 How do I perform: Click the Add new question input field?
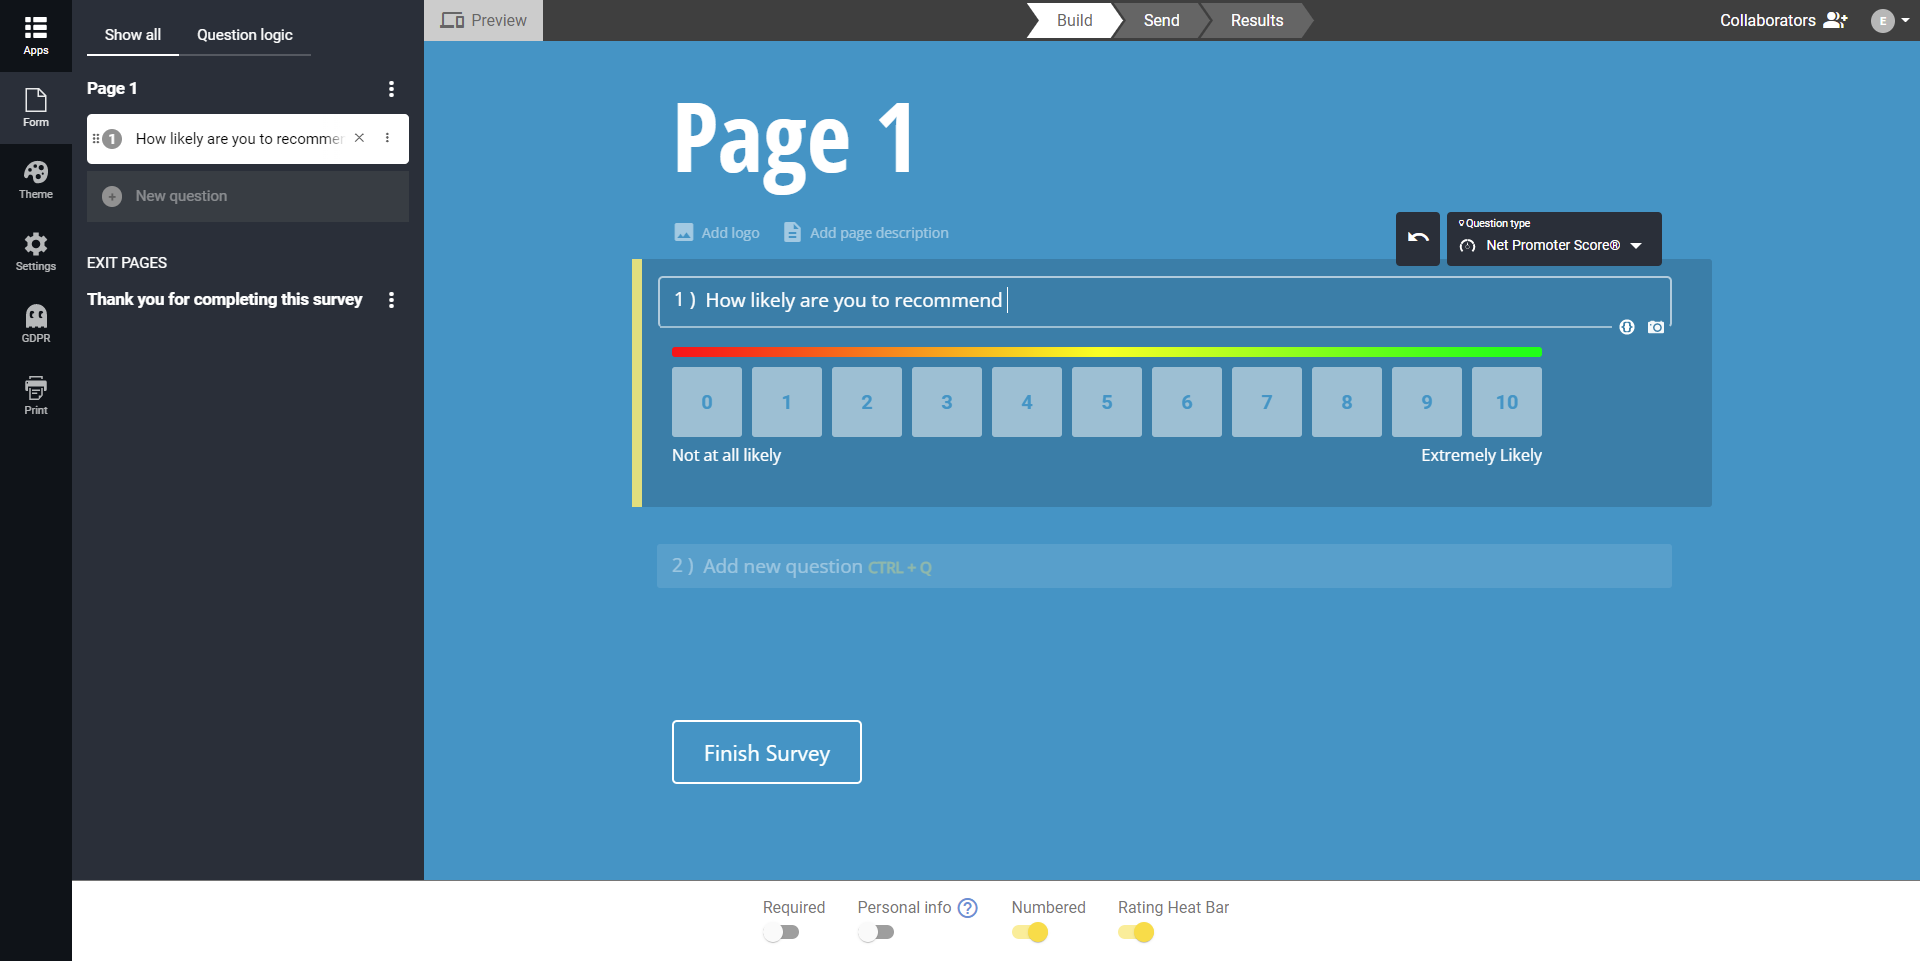(x=1164, y=566)
